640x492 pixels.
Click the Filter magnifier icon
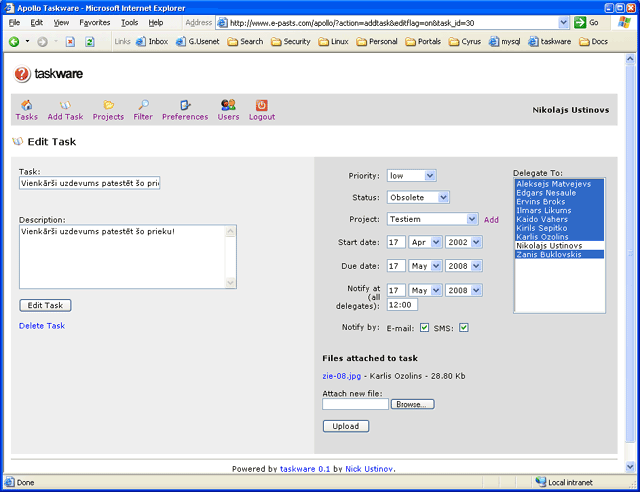click(x=143, y=105)
